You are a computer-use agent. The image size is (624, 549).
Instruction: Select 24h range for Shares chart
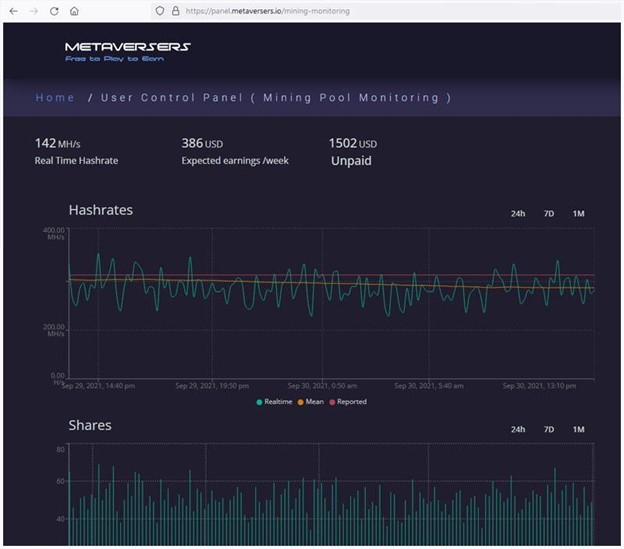pyautogui.click(x=518, y=429)
